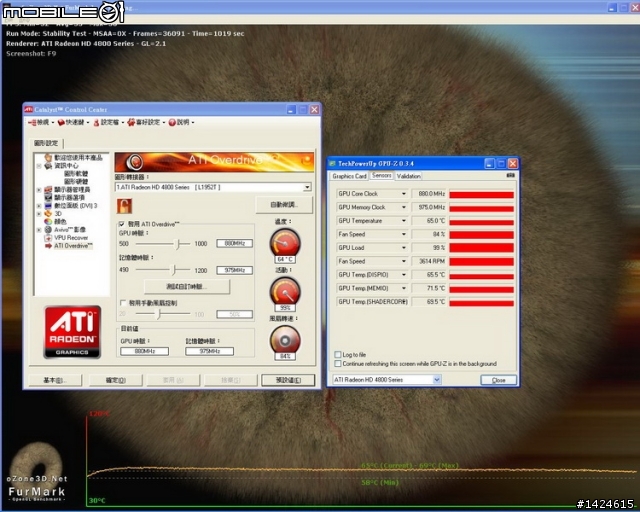Switch to Graphics Card tab in GPU-Z
The width and height of the screenshot is (640, 512).
click(349, 176)
